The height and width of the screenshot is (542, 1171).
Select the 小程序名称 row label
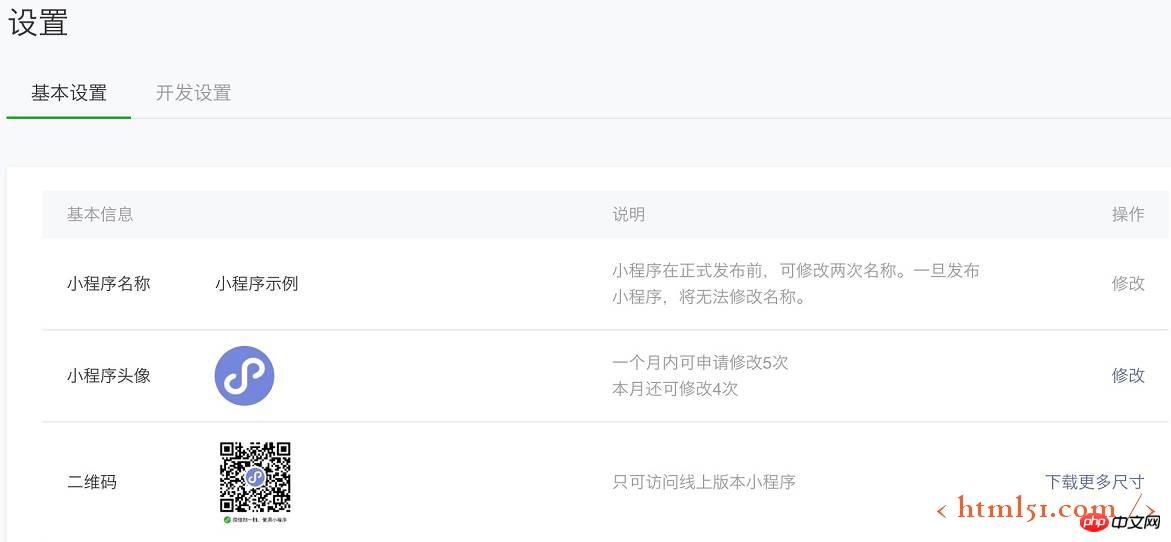coord(109,283)
